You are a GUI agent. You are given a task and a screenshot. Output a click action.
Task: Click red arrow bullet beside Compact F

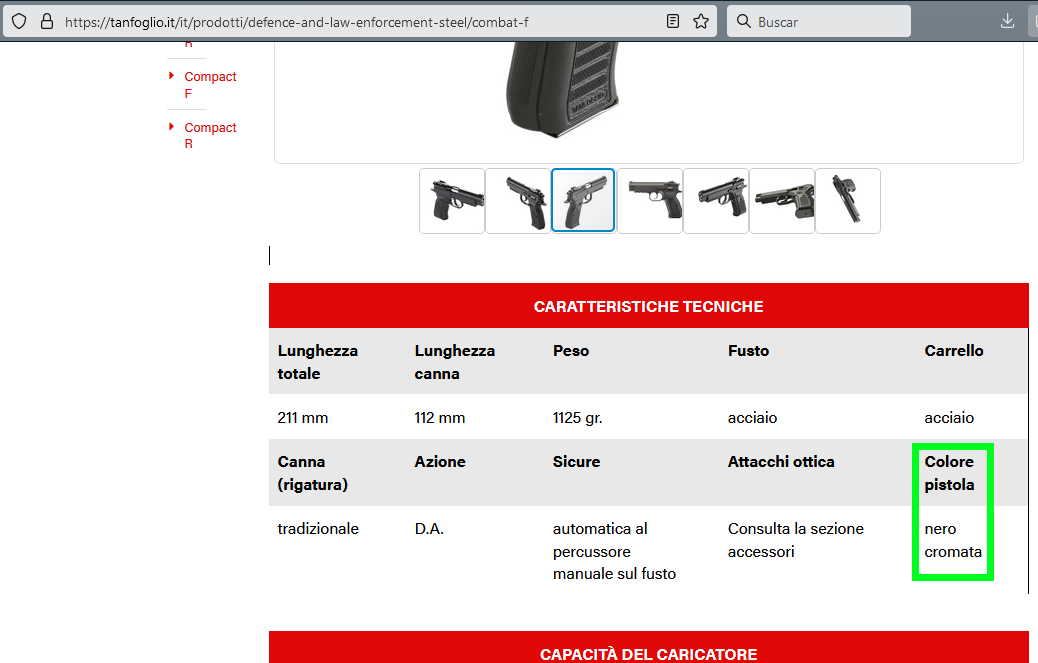point(171,75)
